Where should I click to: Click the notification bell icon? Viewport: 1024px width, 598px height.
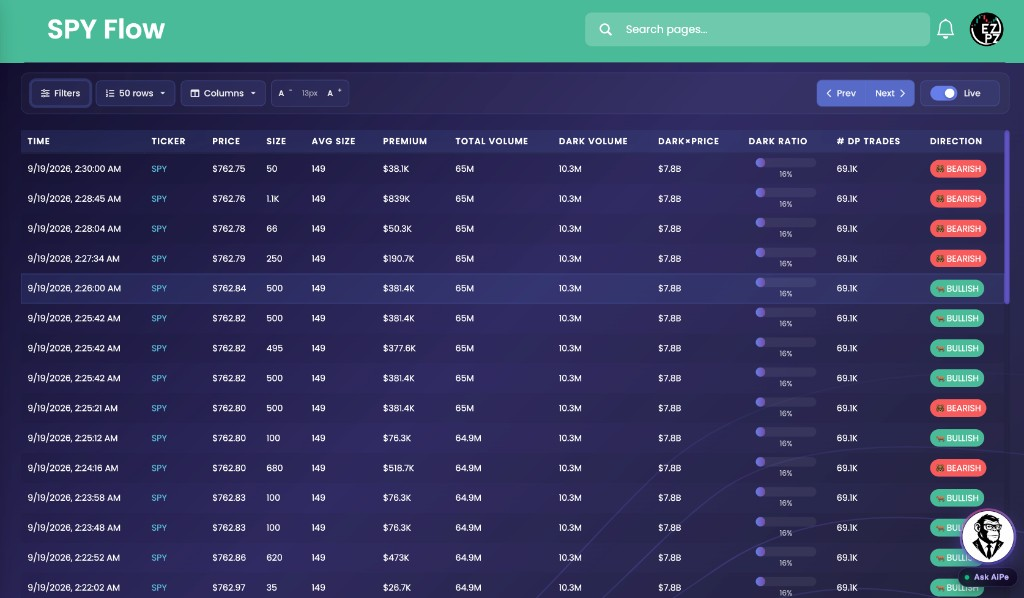(945, 29)
